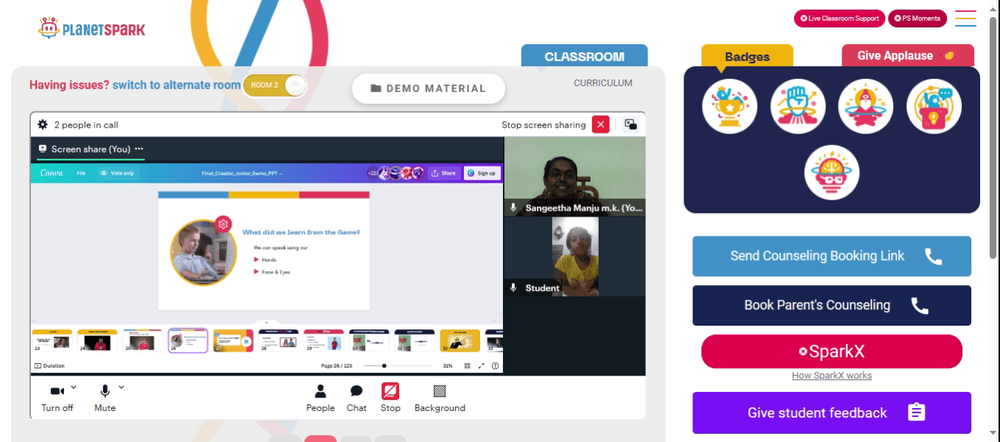Click '2 people in call' text
Image resolution: width=1000 pixels, height=442 pixels.
86,125
